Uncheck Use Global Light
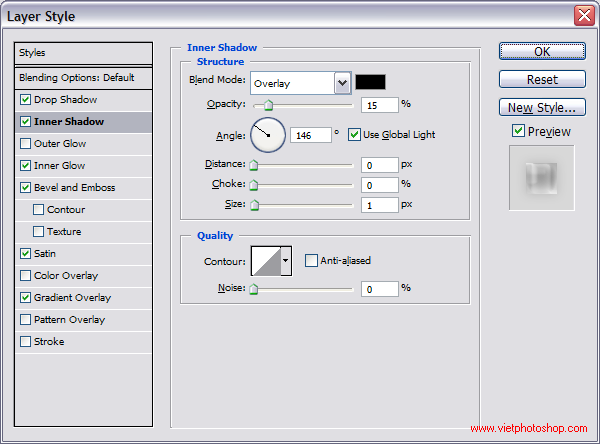600x444 pixels. click(354, 135)
